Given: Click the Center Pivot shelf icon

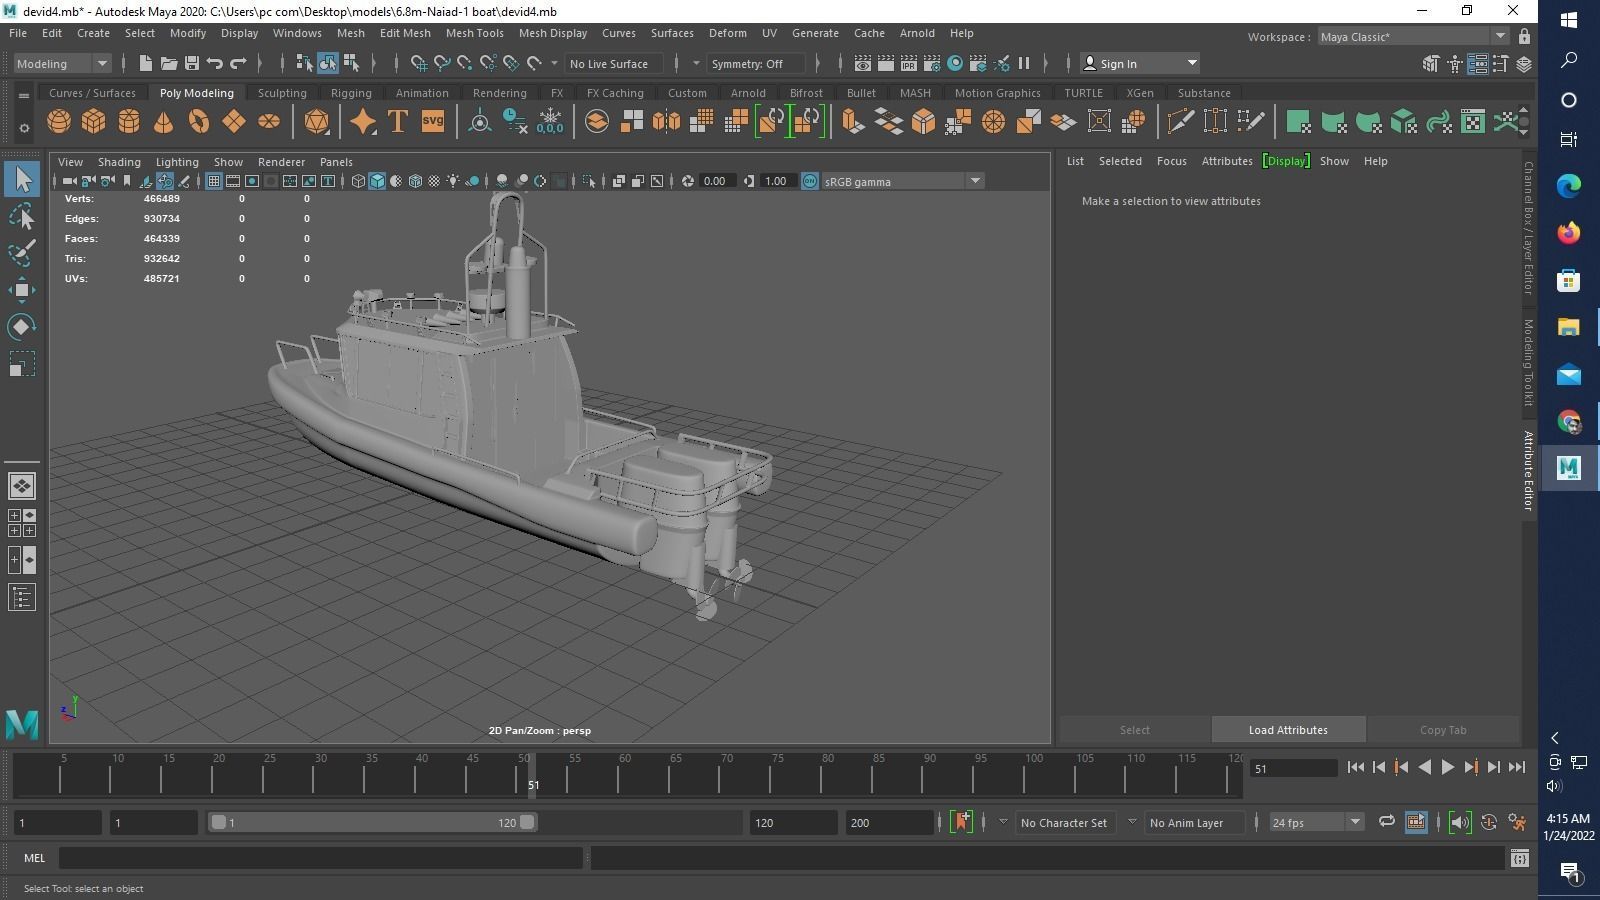Looking at the screenshot, I should (480, 122).
